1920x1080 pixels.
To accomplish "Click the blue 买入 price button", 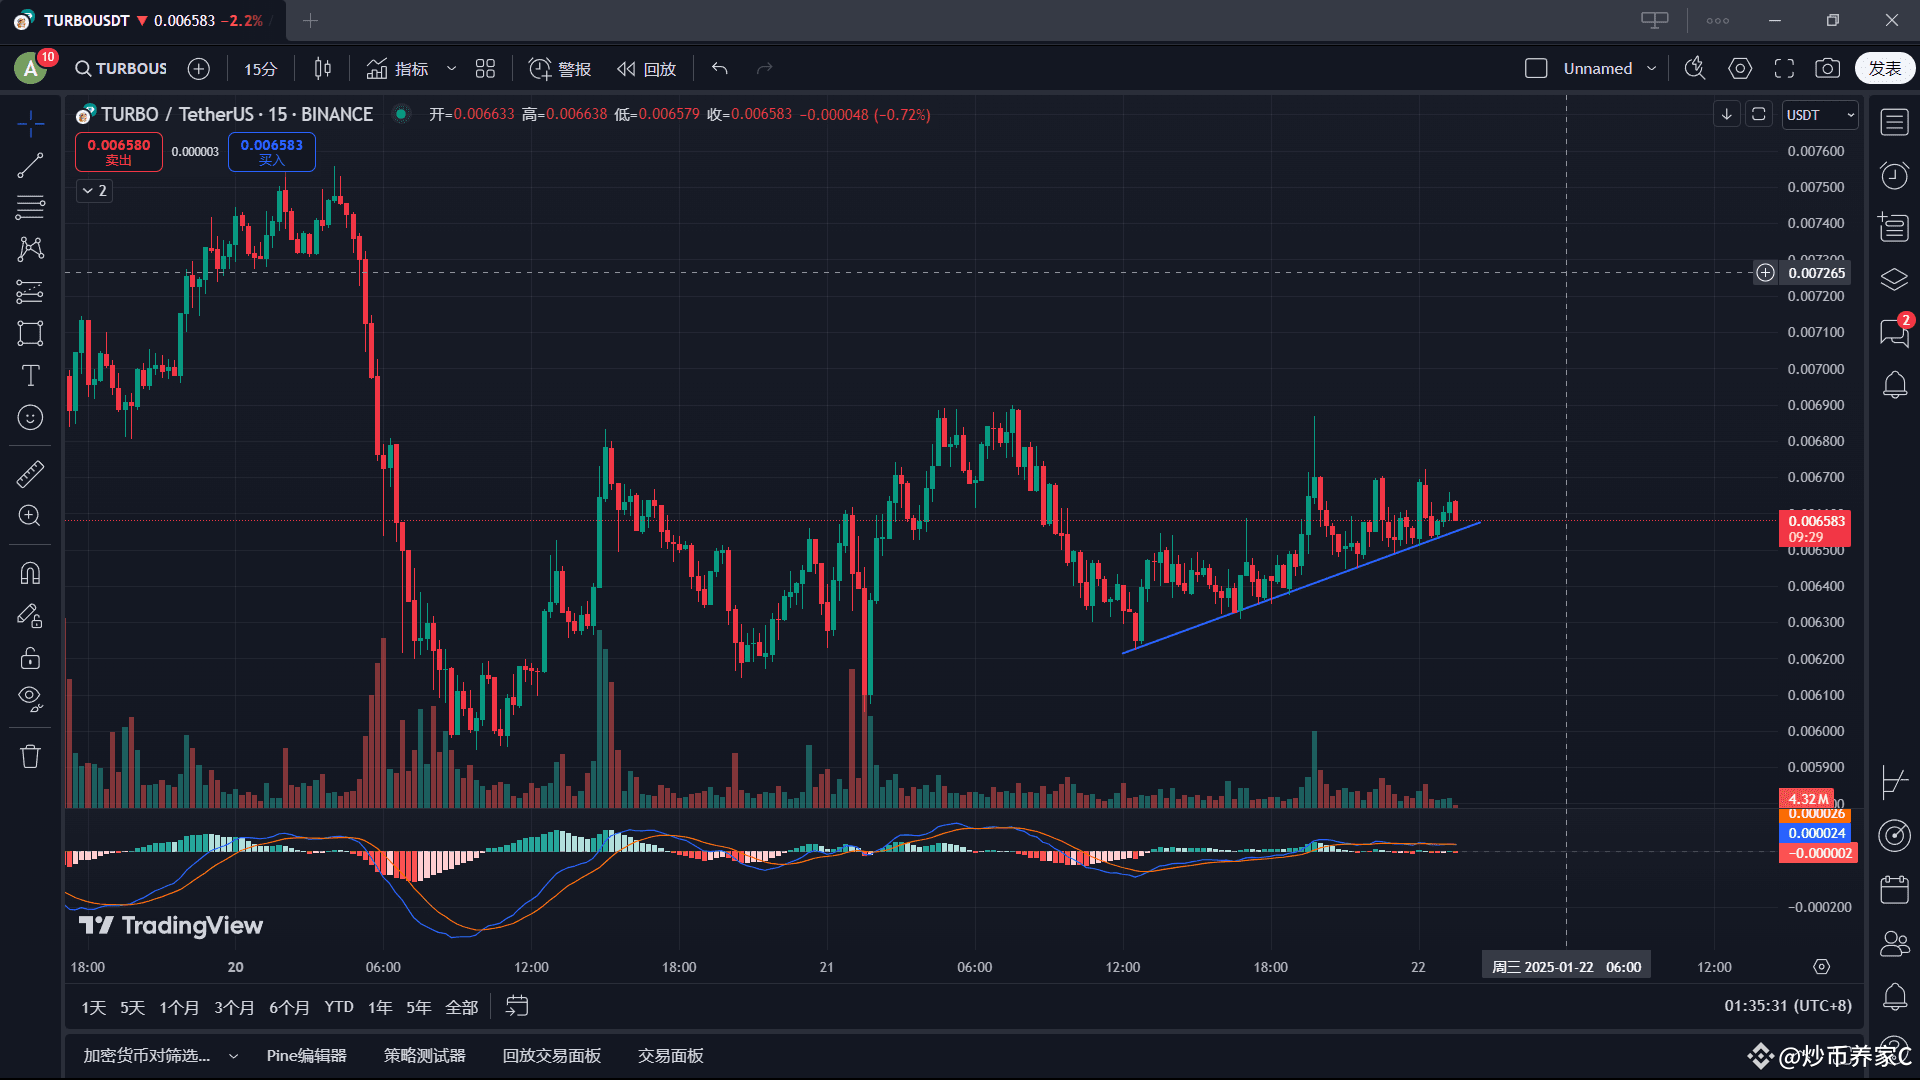I will click(x=271, y=152).
